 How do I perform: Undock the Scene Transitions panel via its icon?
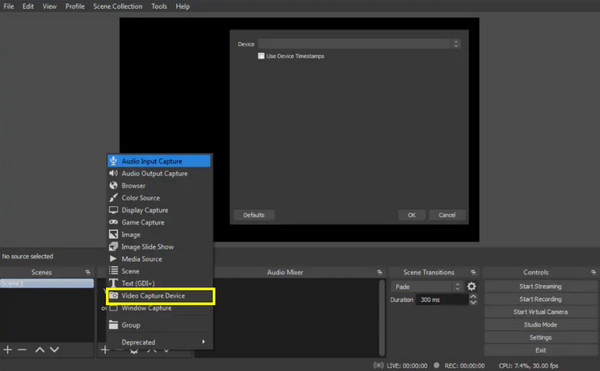[473, 272]
